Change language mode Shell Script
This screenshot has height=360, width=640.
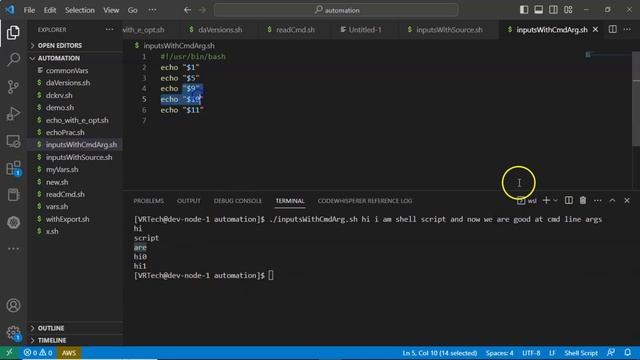click(x=581, y=353)
